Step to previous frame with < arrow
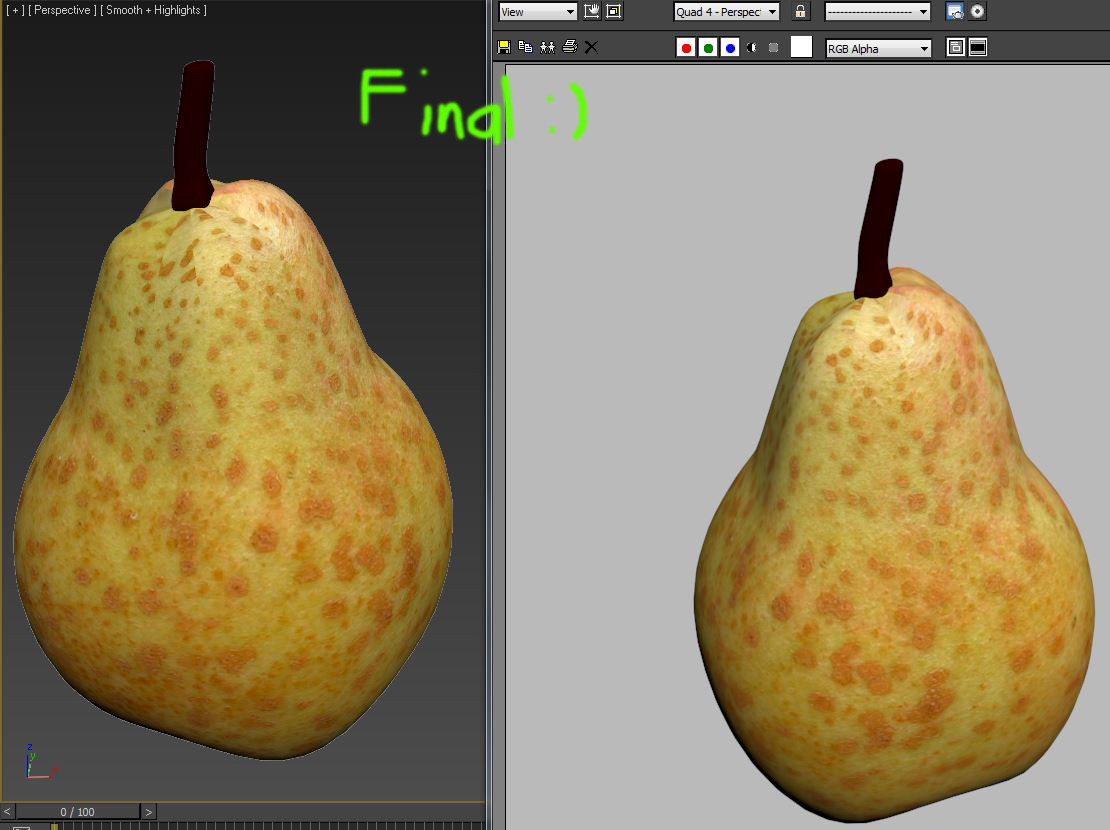Image resolution: width=1110 pixels, height=830 pixels. 8,812
